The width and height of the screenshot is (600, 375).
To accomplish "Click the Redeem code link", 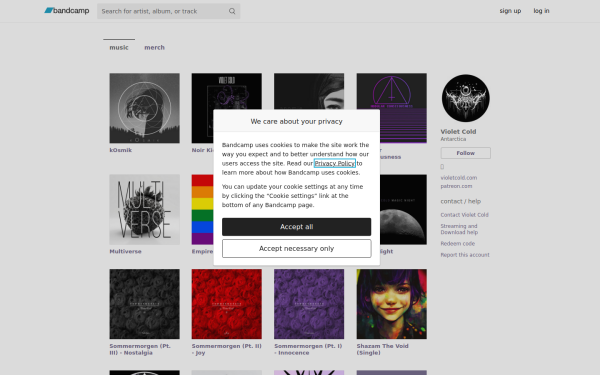I will coord(457,243).
